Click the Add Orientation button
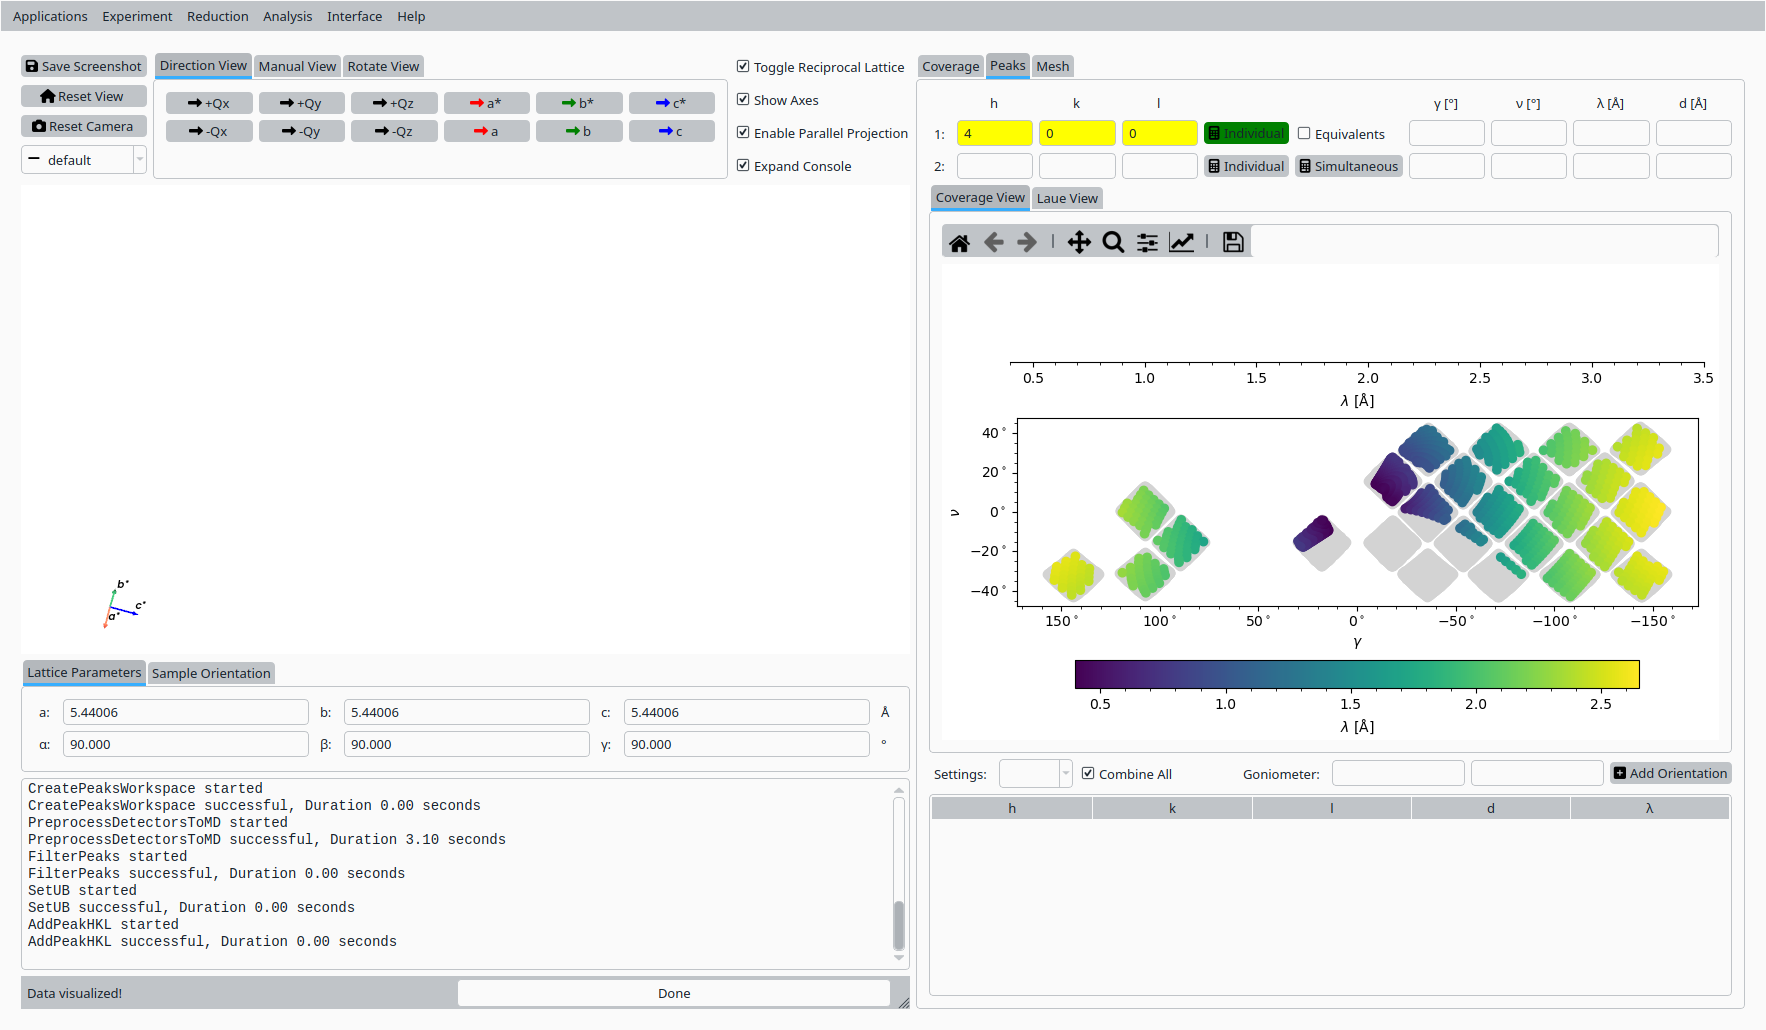 pyautogui.click(x=1670, y=773)
